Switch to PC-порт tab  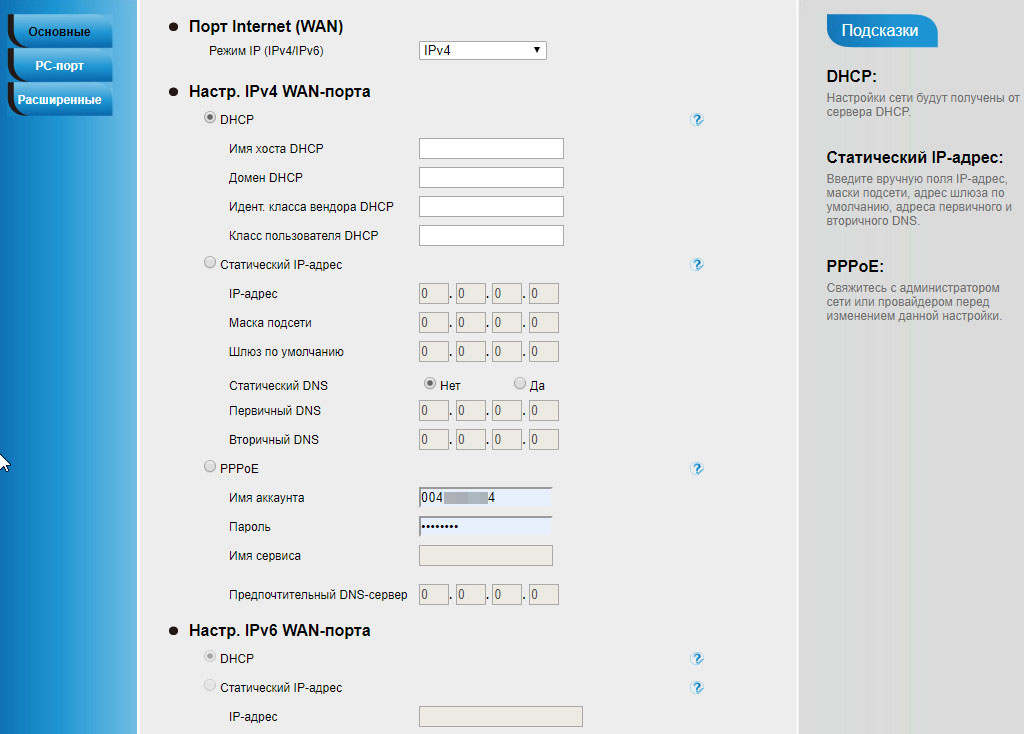(59, 66)
